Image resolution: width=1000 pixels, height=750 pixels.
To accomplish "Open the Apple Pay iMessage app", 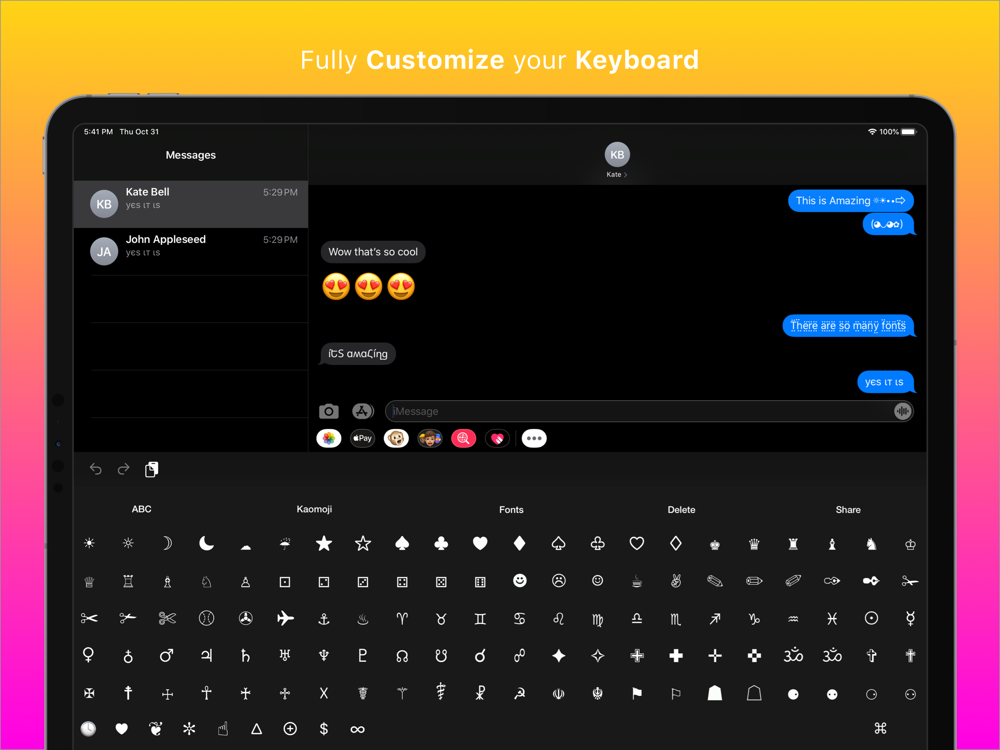I will pos(362,438).
